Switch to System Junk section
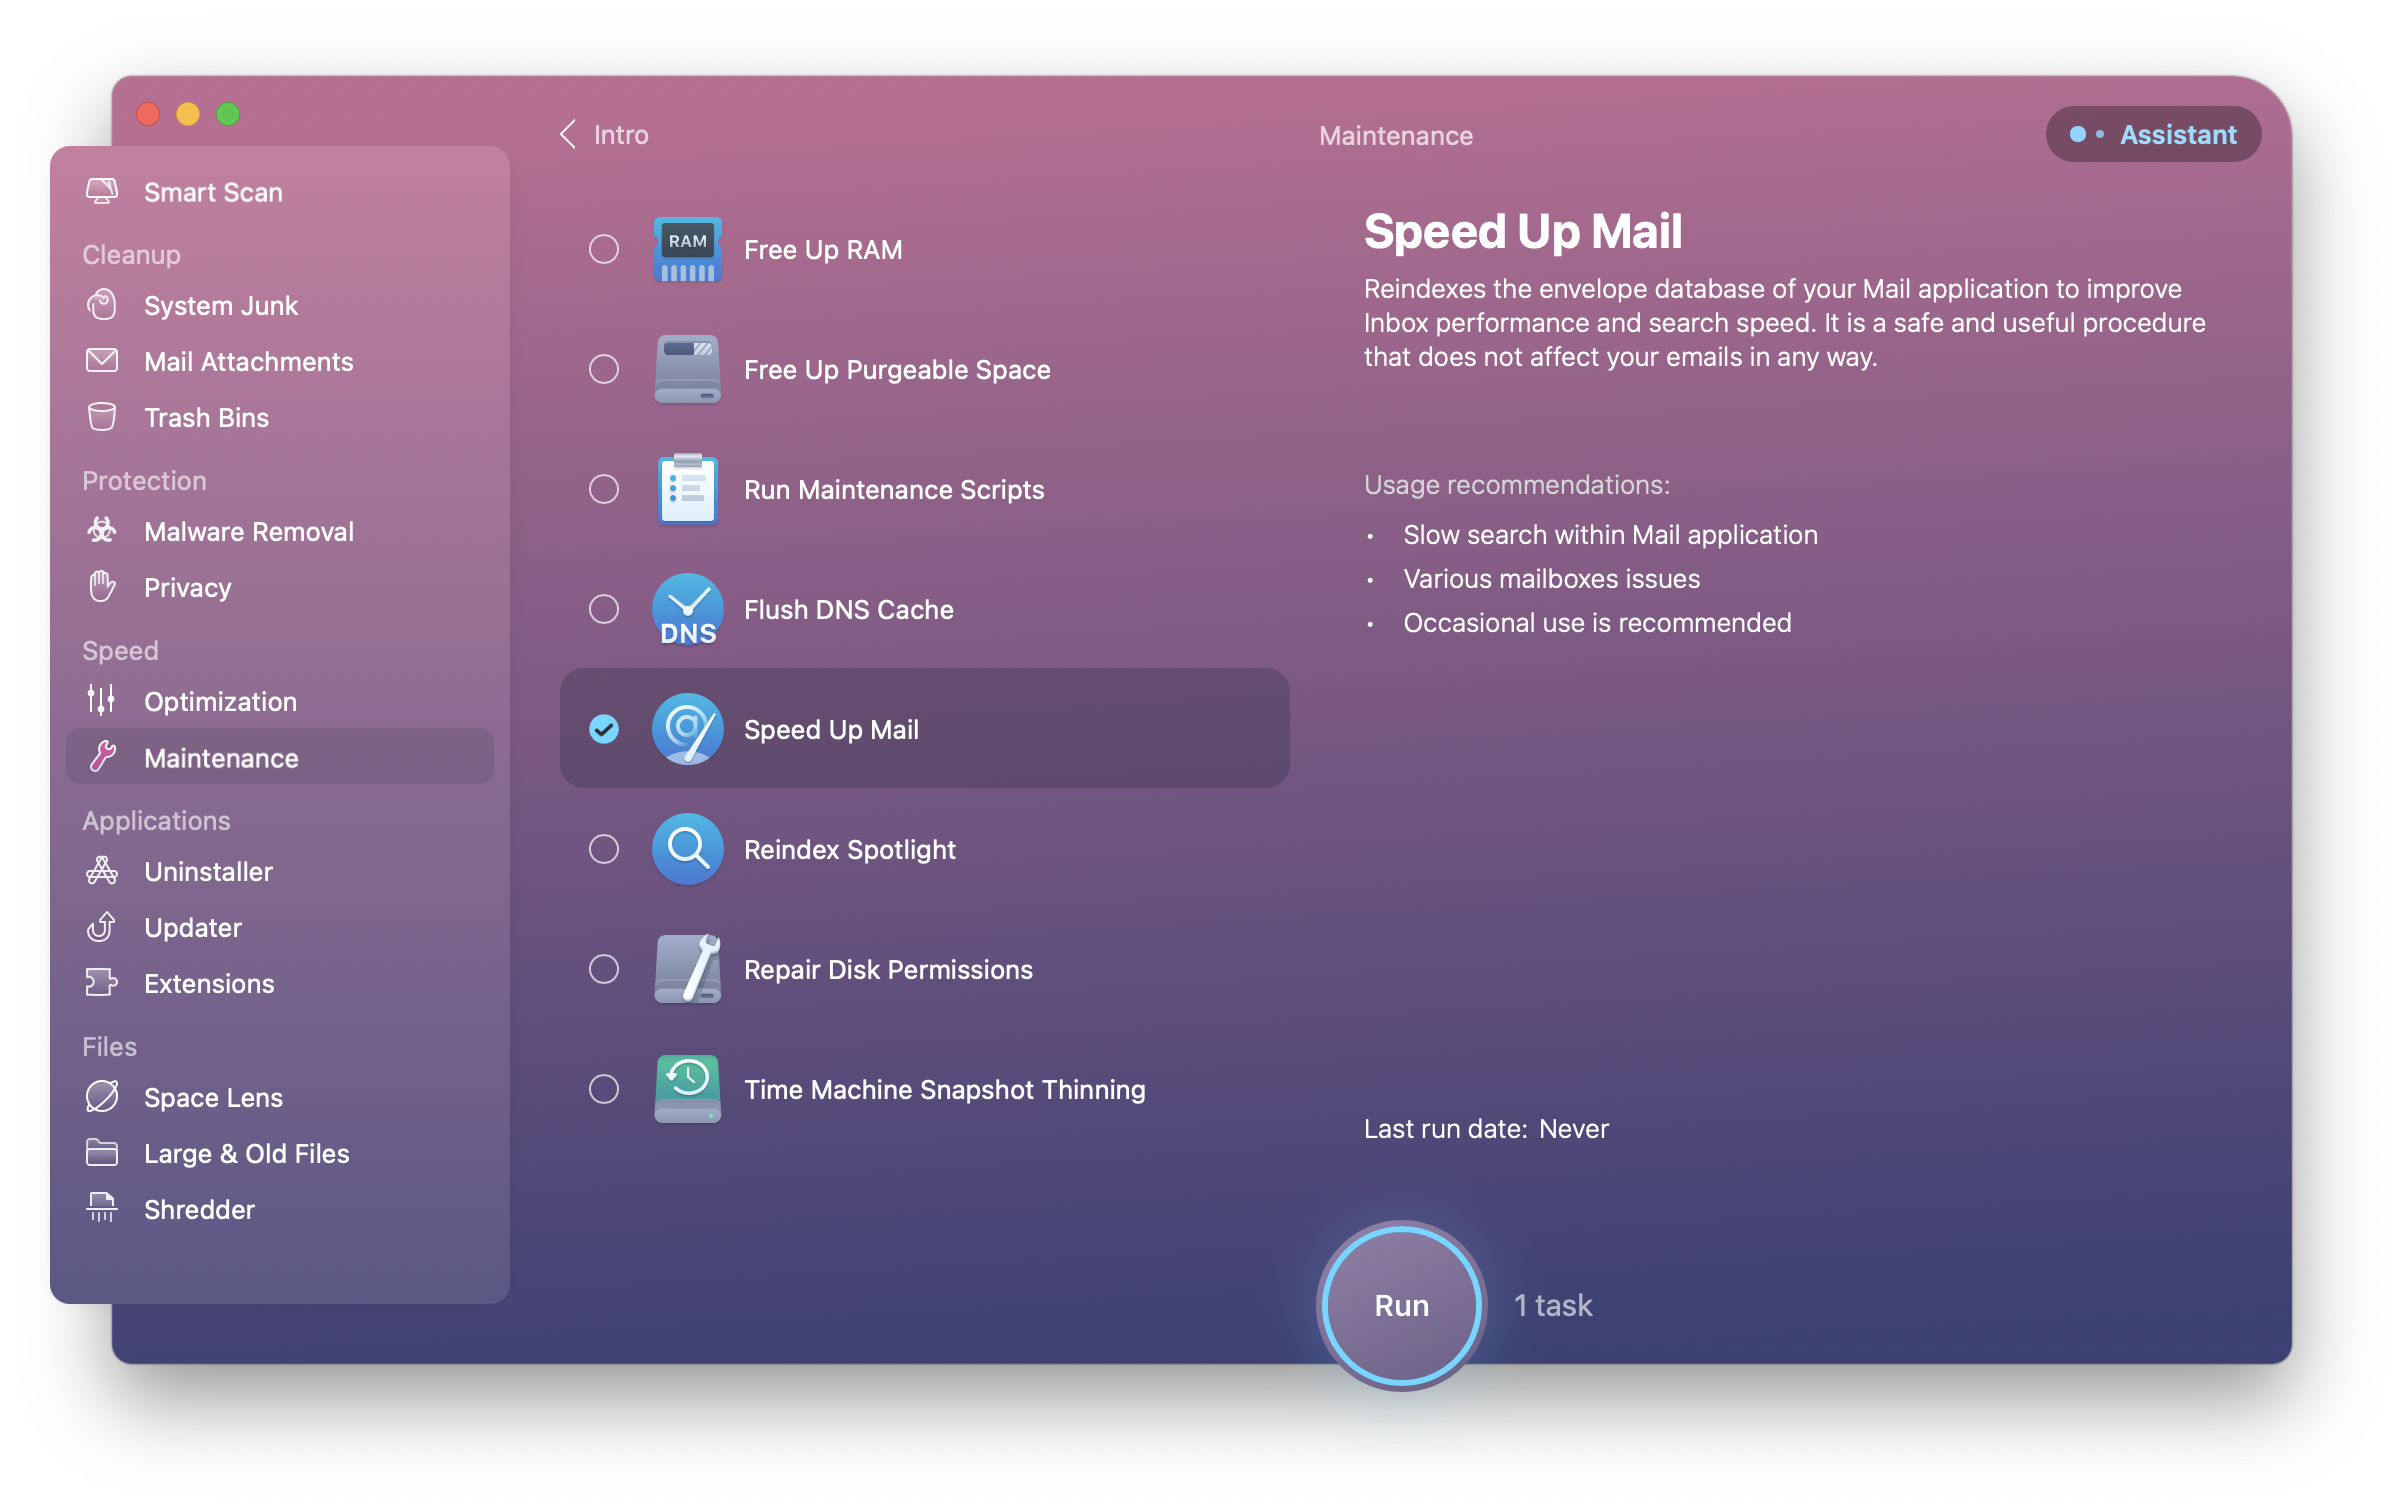The width and height of the screenshot is (2404, 1512). [221, 306]
